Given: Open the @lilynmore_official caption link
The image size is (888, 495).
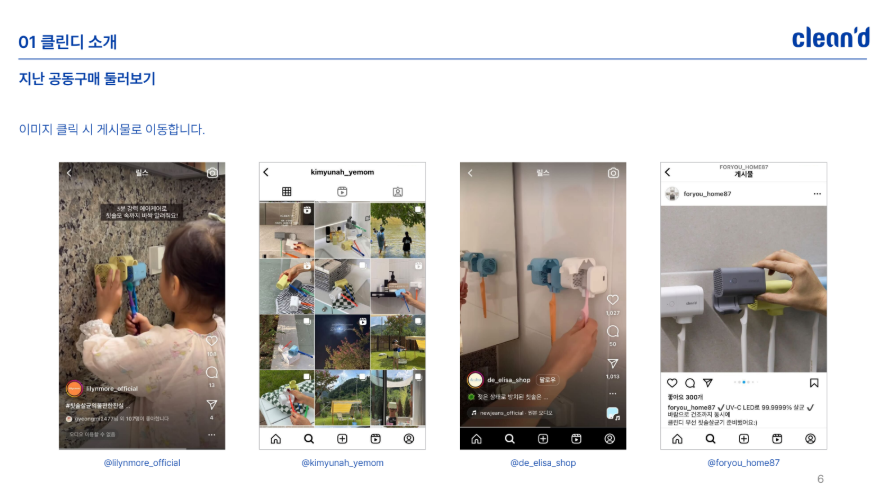Looking at the screenshot, I should [x=142, y=463].
